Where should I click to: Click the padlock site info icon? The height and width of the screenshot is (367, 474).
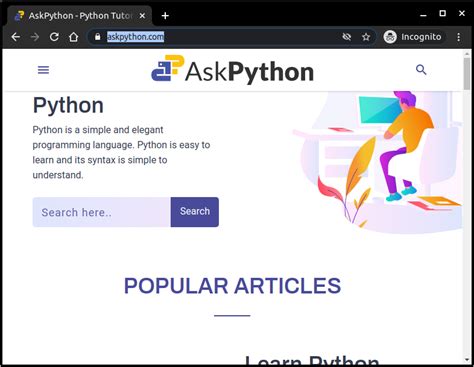click(97, 37)
